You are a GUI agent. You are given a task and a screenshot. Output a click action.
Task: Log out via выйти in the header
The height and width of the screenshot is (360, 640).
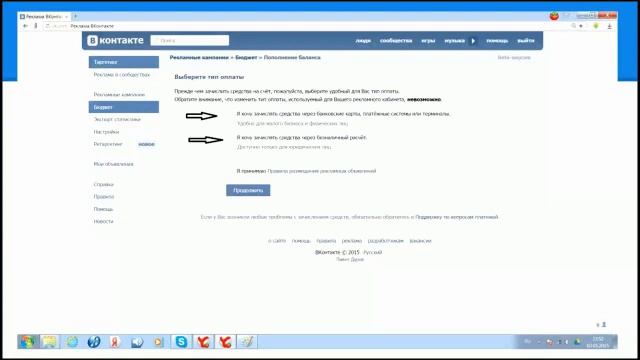coord(525,41)
